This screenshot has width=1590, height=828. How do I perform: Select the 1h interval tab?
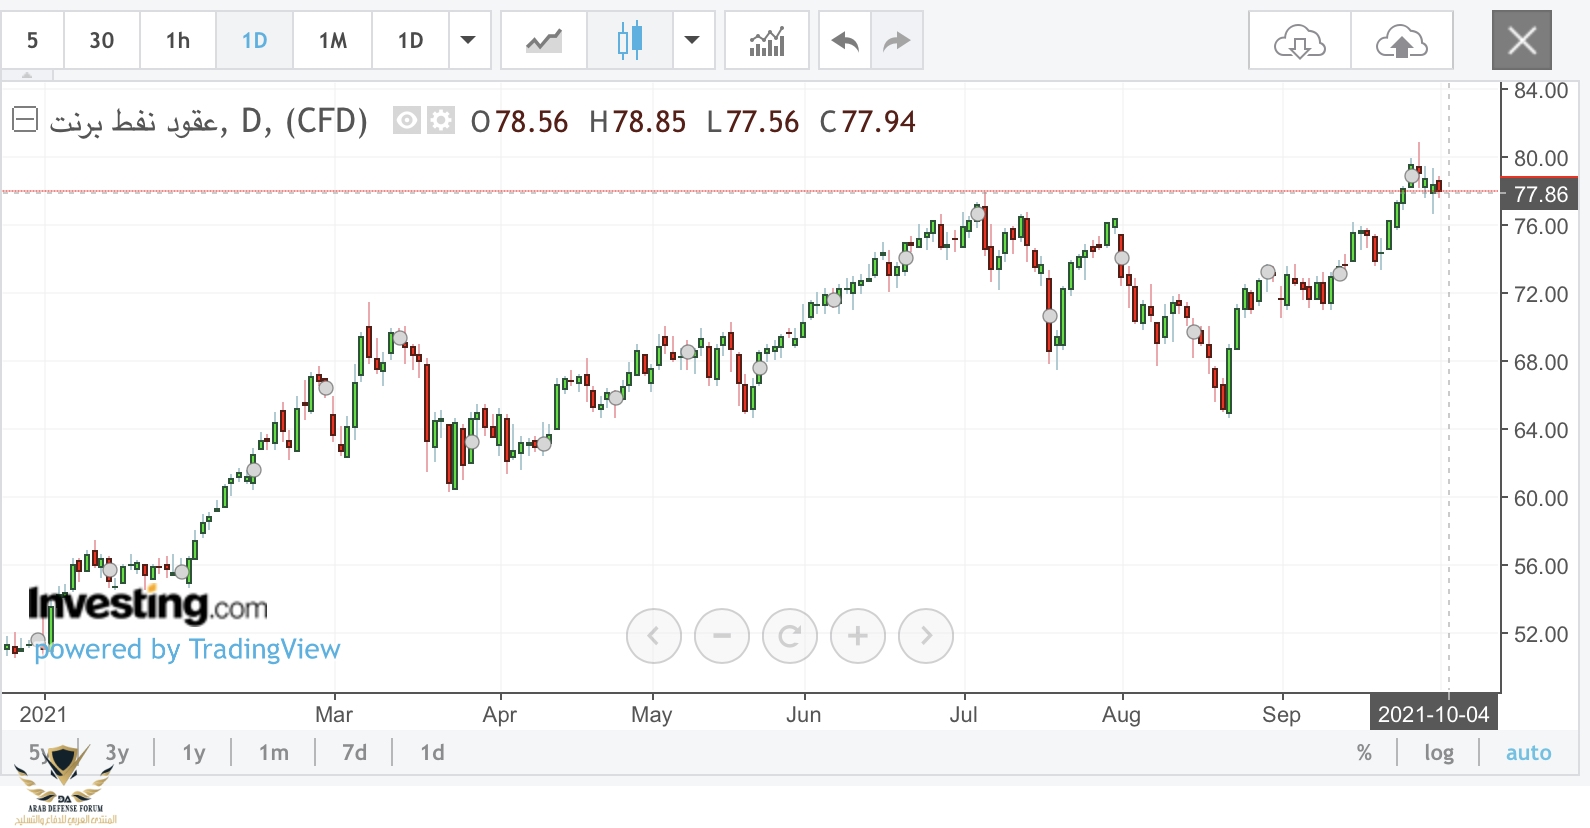[178, 41]
